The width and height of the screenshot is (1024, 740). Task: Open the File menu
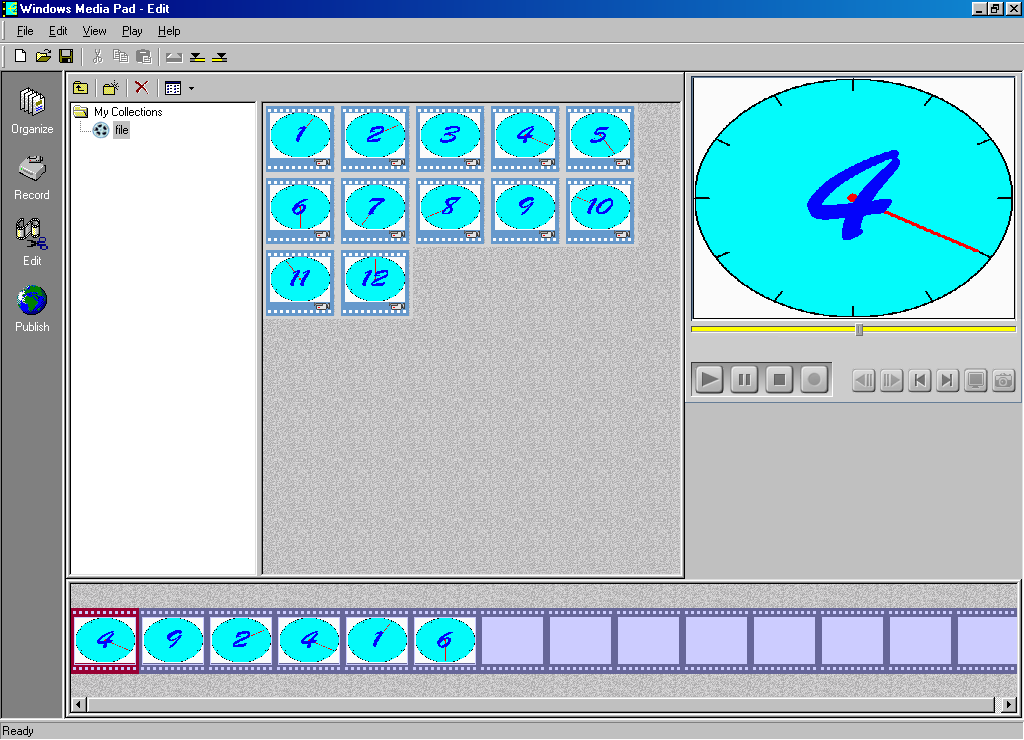tap(25, 31)
